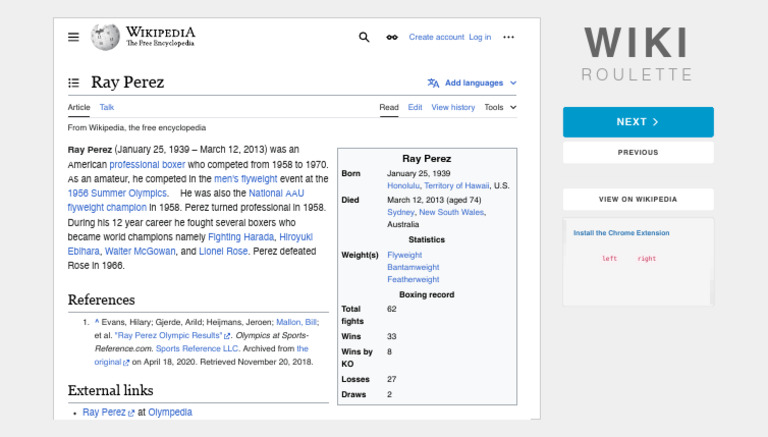Open the Flyweight link in infobox
768x437 pixels.
point(405,255)
